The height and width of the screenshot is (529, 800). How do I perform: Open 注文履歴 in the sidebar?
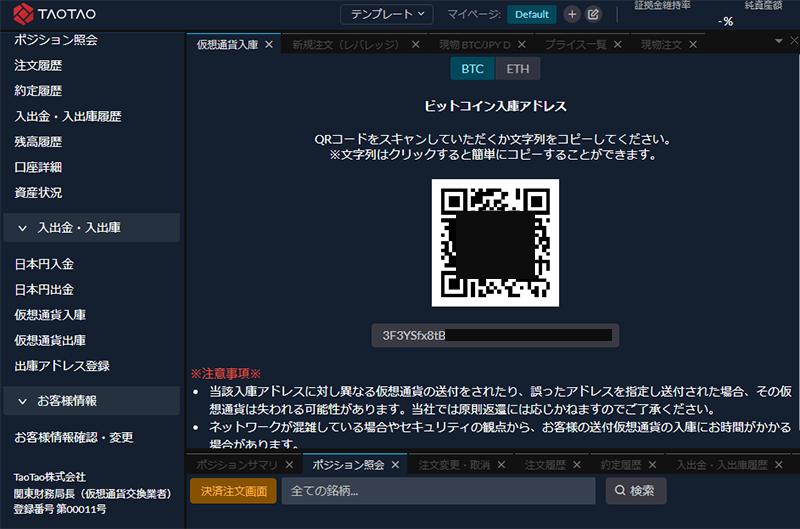point(38,65)
